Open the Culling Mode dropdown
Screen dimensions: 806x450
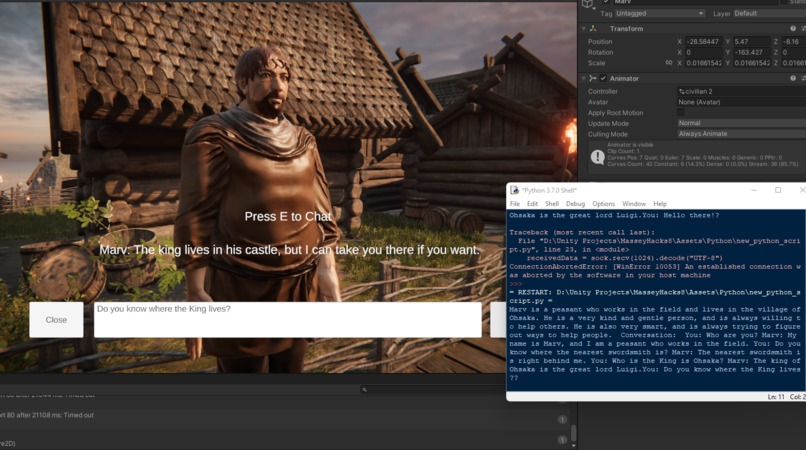741,134
